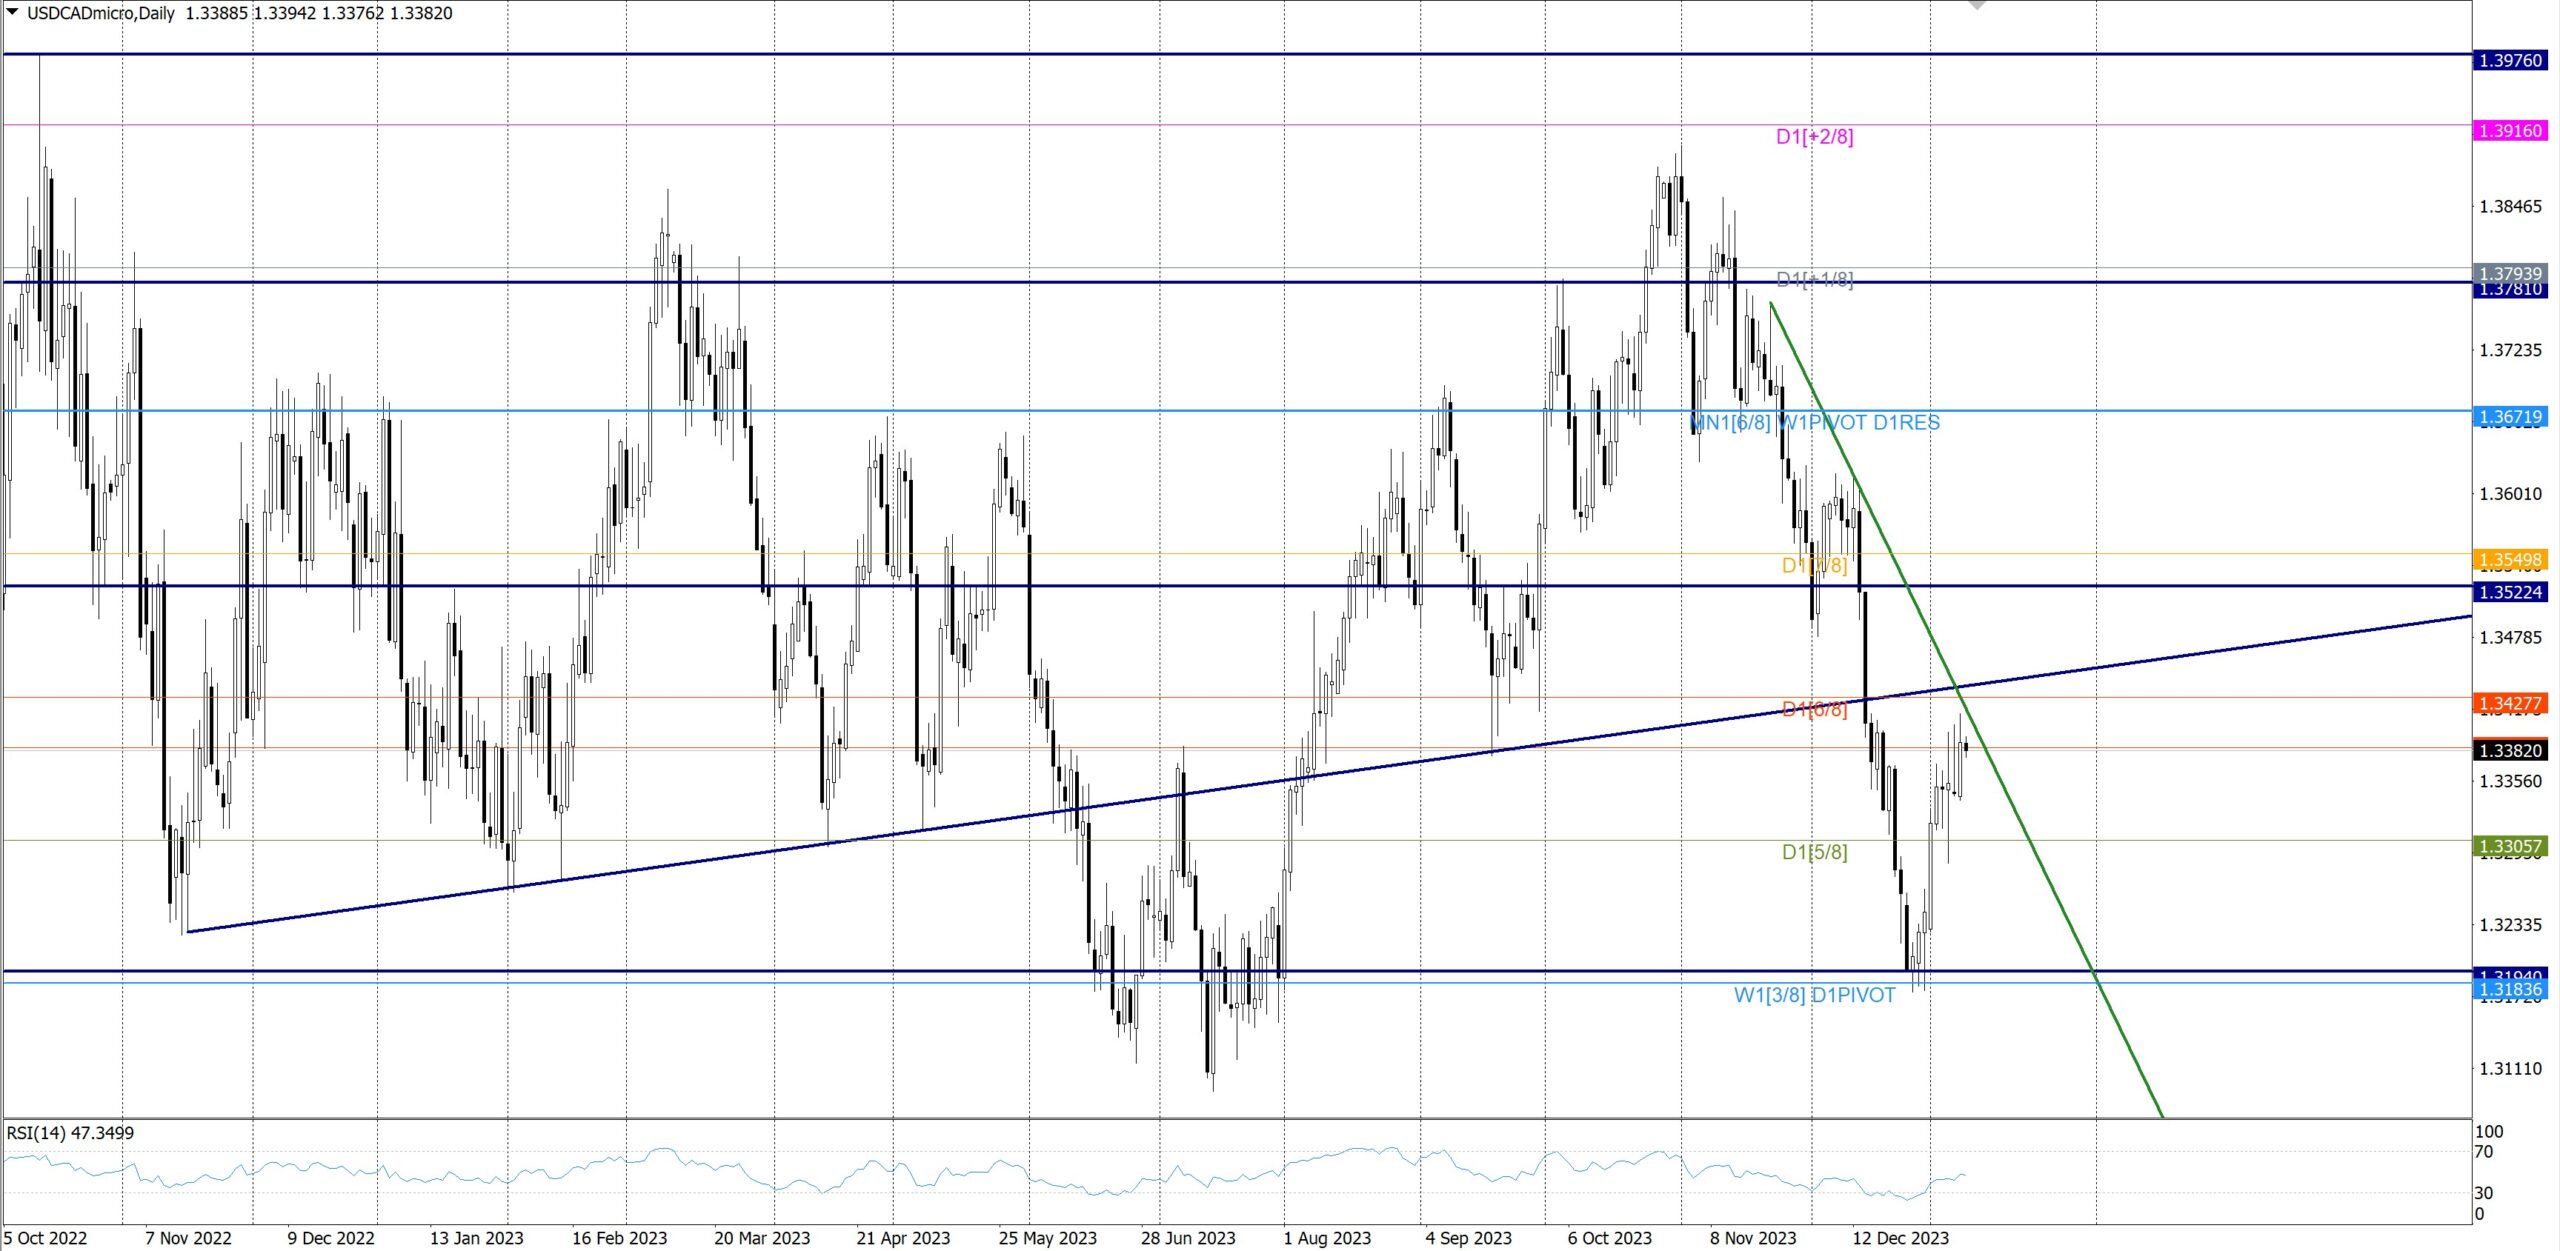Click the navy 1.39760 price tag

tap(2510, 60)
